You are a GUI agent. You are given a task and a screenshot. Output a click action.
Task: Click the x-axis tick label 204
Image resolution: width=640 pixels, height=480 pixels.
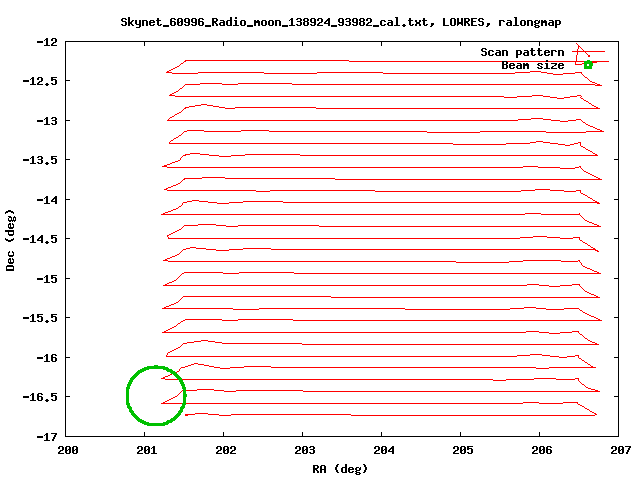coord(384,450)
